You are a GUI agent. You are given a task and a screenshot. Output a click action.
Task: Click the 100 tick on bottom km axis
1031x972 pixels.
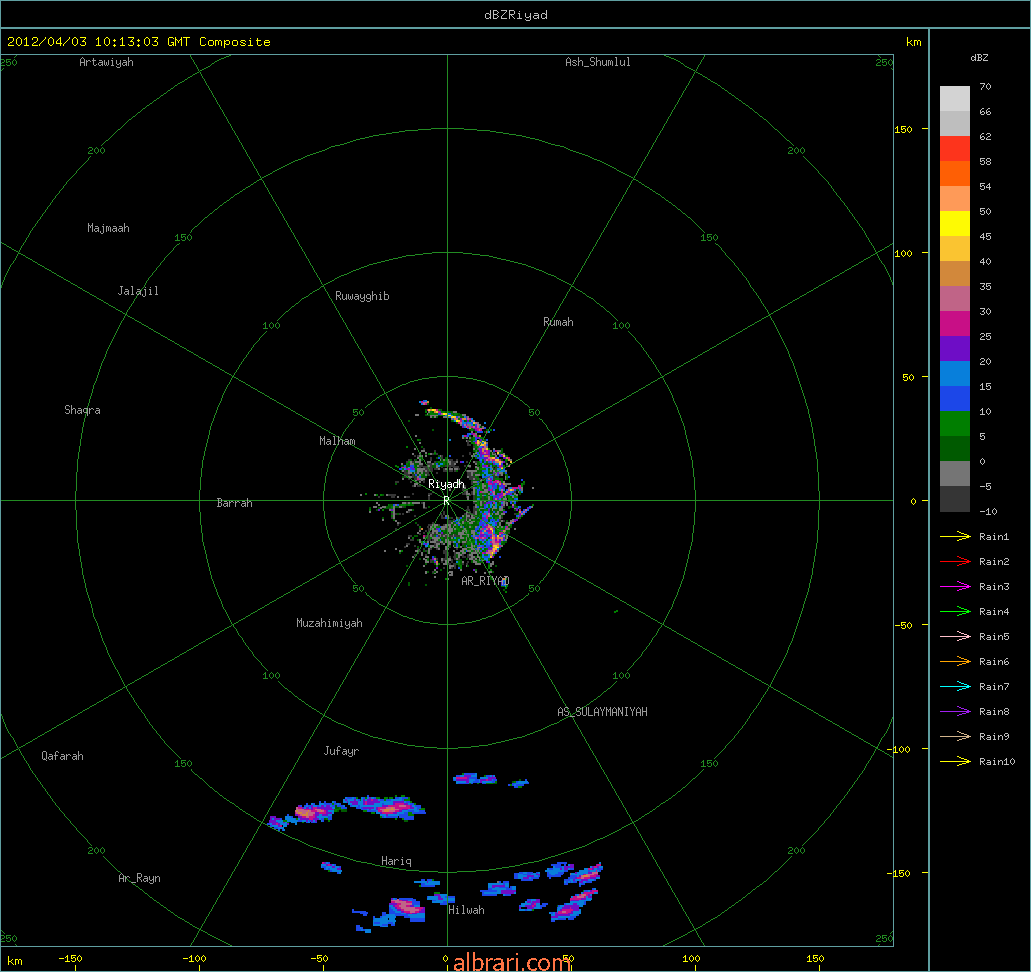tap(691, 958)
